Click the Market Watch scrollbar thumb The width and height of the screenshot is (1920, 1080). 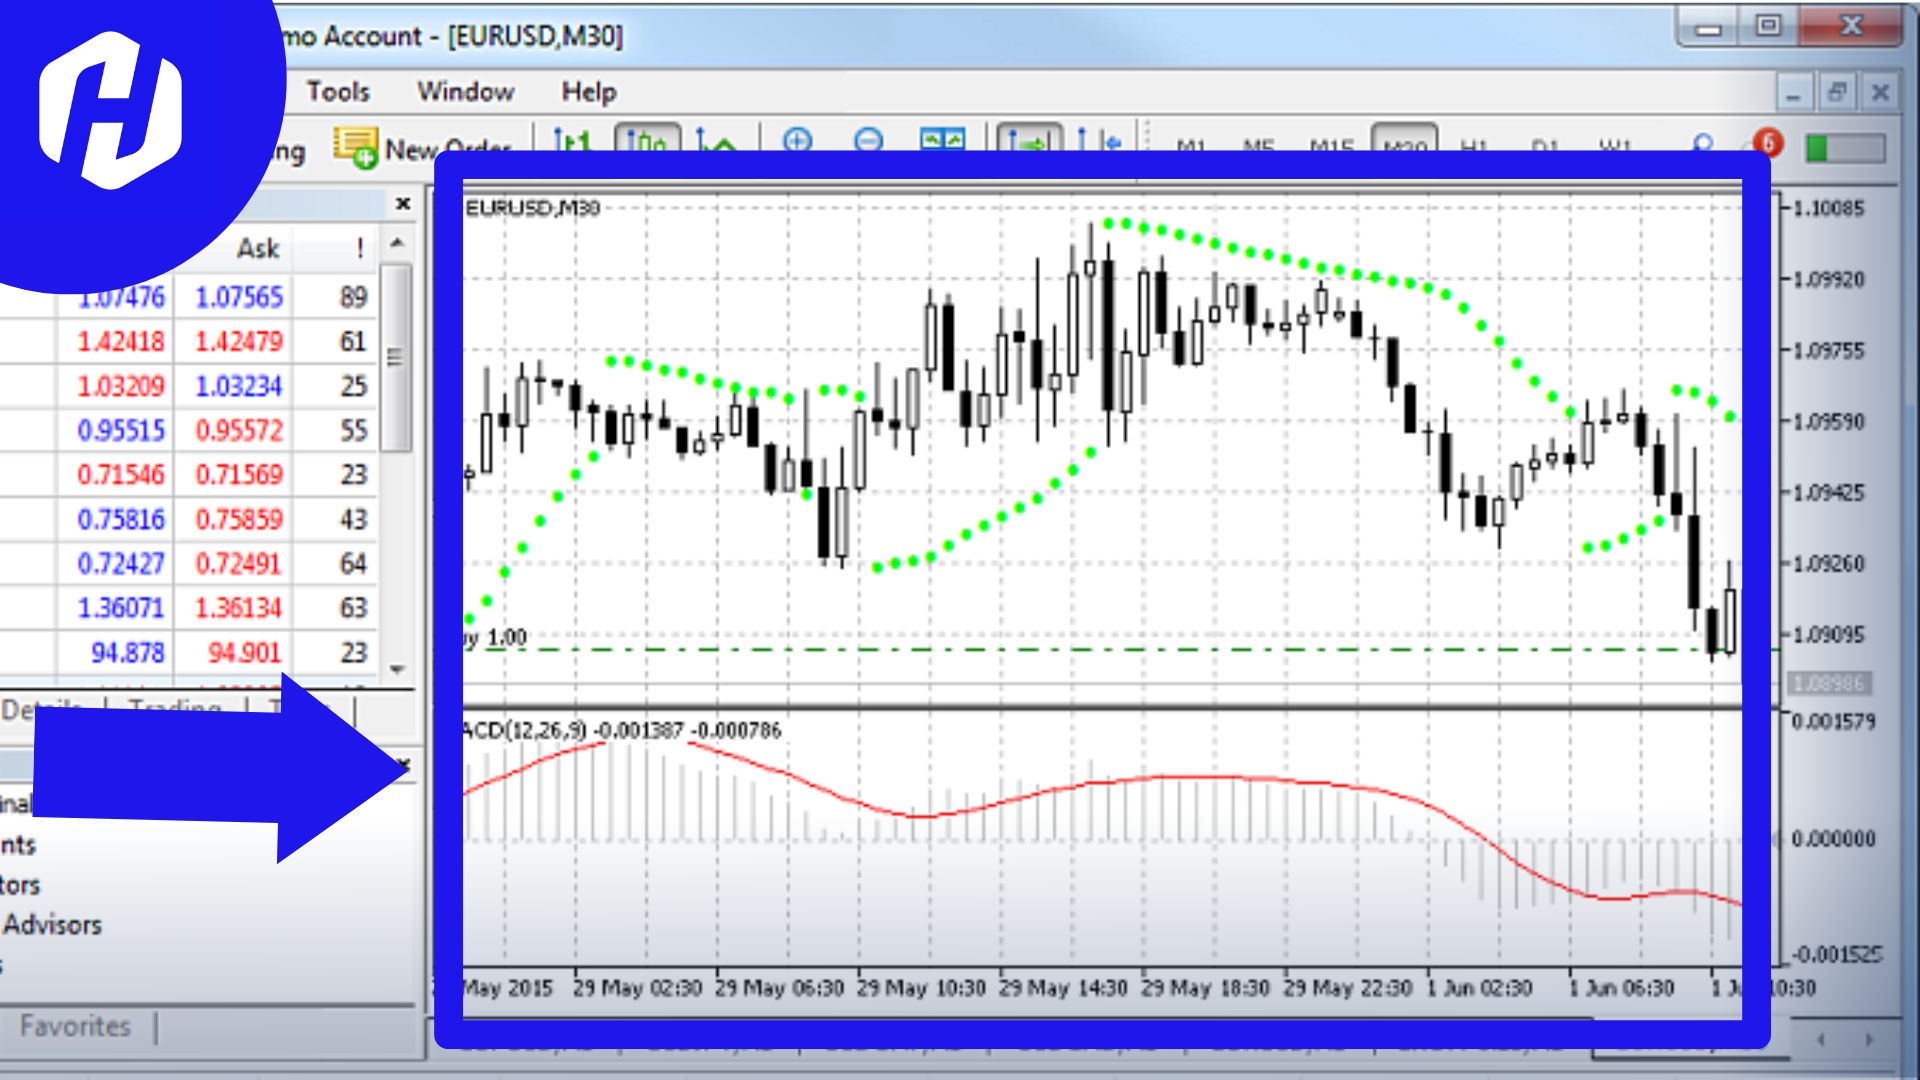[397, 357]
